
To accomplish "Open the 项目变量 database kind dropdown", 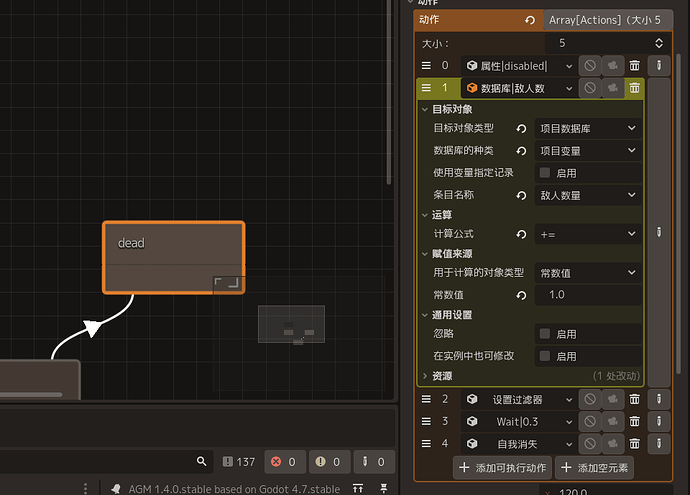I will [x=588, y=151].
